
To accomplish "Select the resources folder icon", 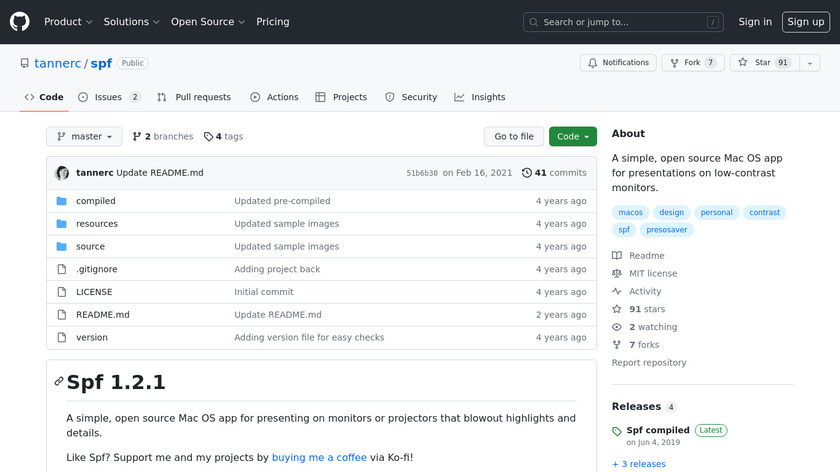I will tap(62, 223).
